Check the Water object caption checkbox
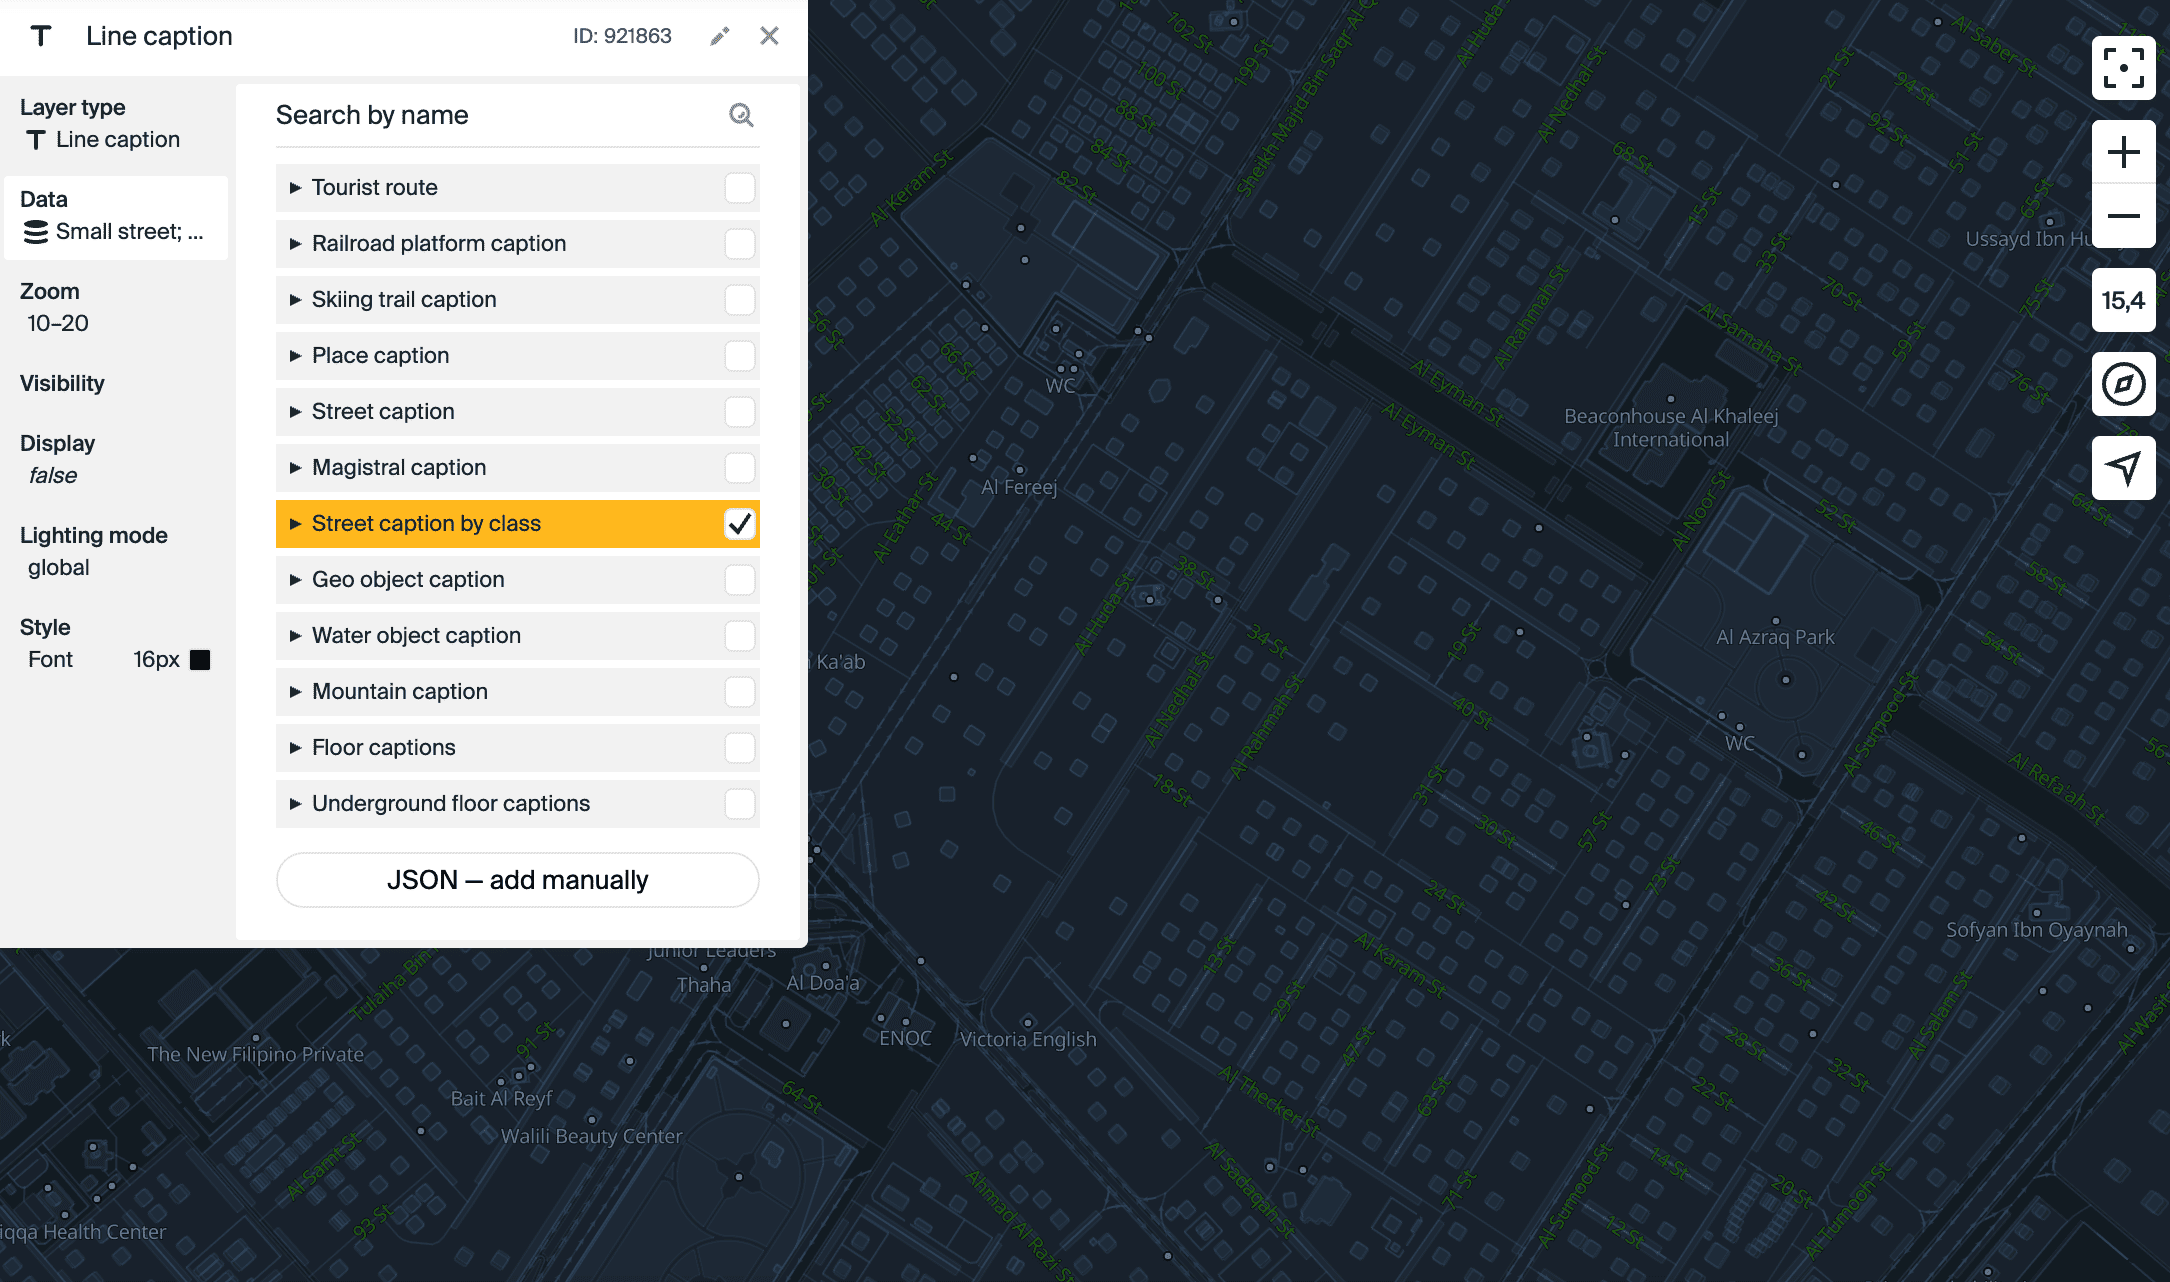Image resolution: width=2170 pixels, height=1282 pixels. 739,636
